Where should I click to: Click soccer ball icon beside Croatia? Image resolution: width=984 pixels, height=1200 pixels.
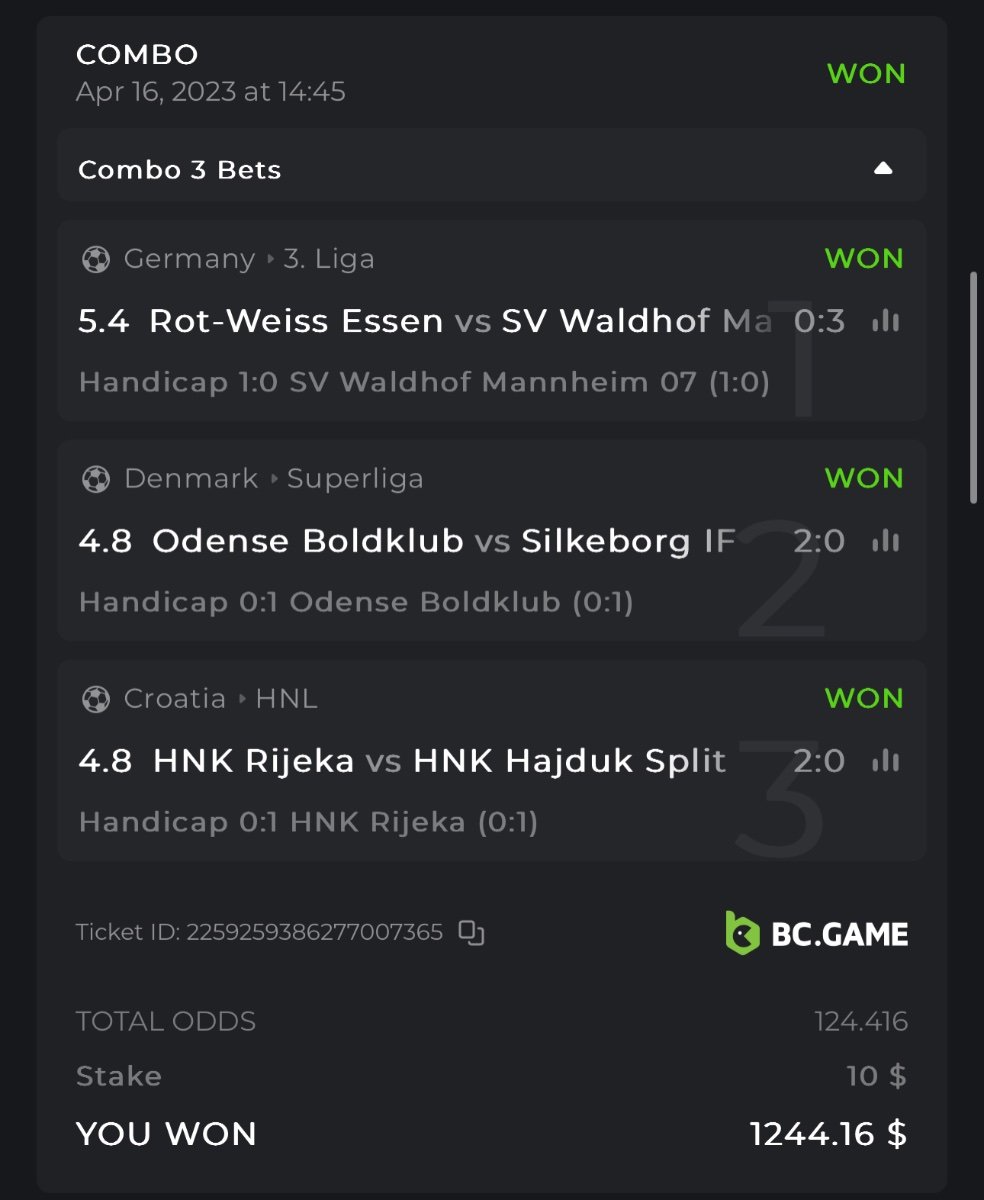click(x=95, y=699)
